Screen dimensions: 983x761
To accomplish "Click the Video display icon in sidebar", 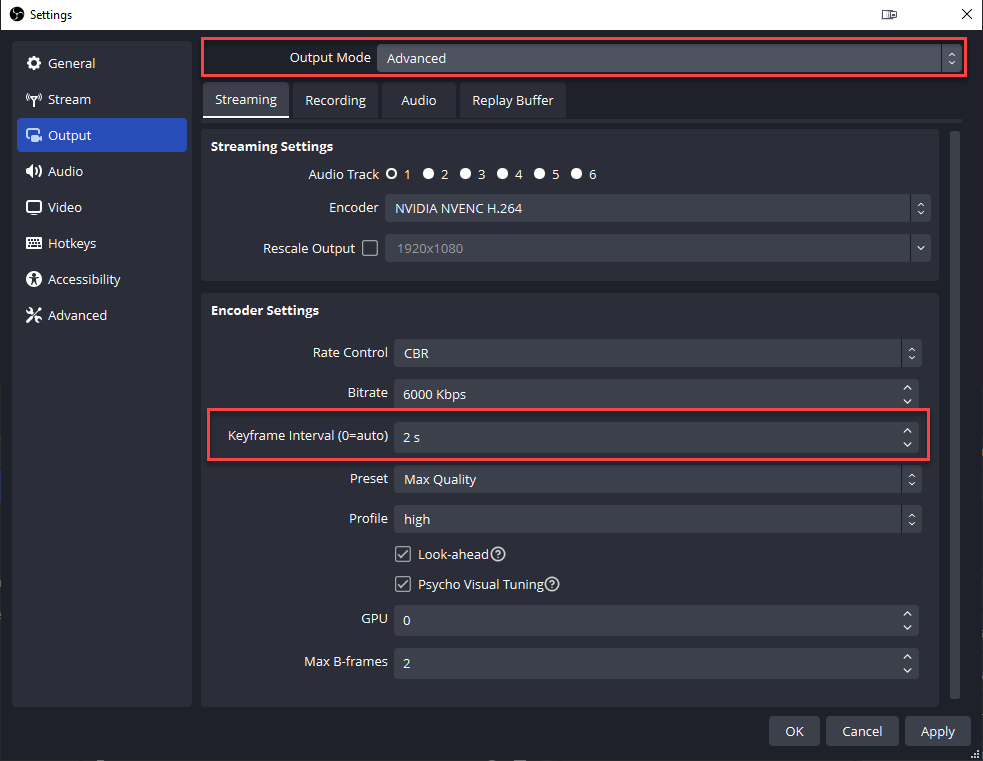I will [x=34, y=207].
